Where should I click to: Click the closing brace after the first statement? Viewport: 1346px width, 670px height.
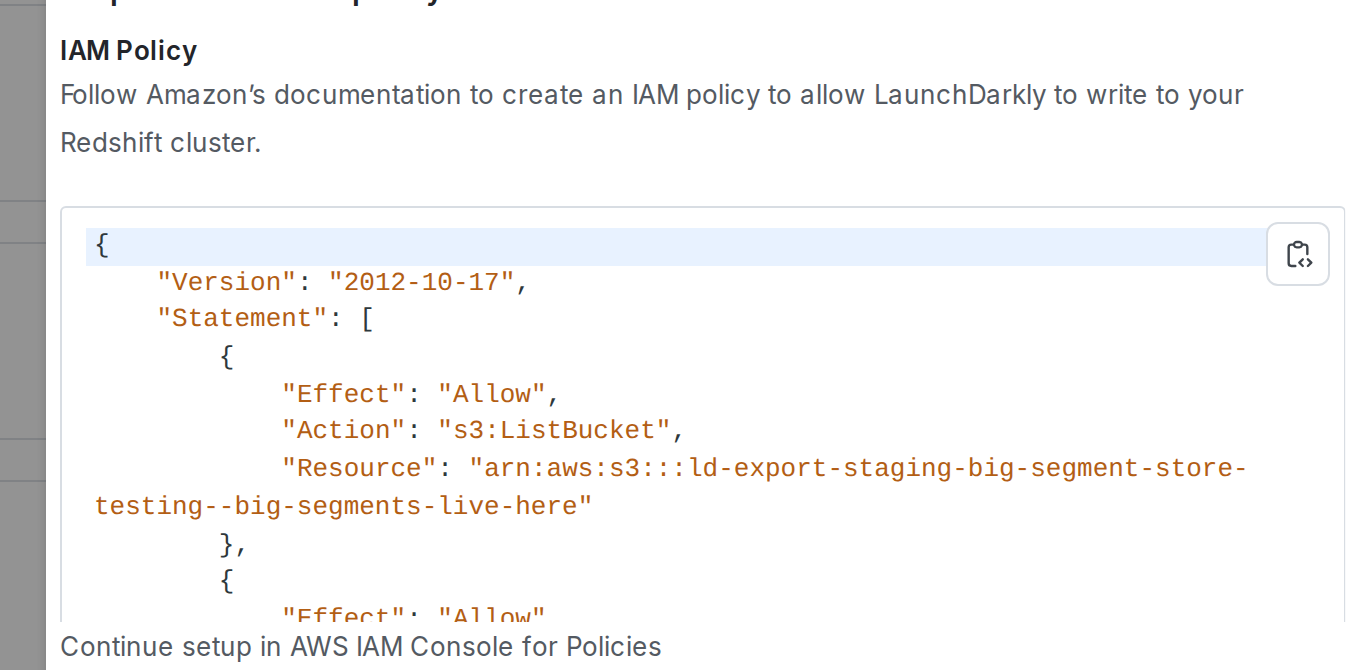tap(230, 544)
